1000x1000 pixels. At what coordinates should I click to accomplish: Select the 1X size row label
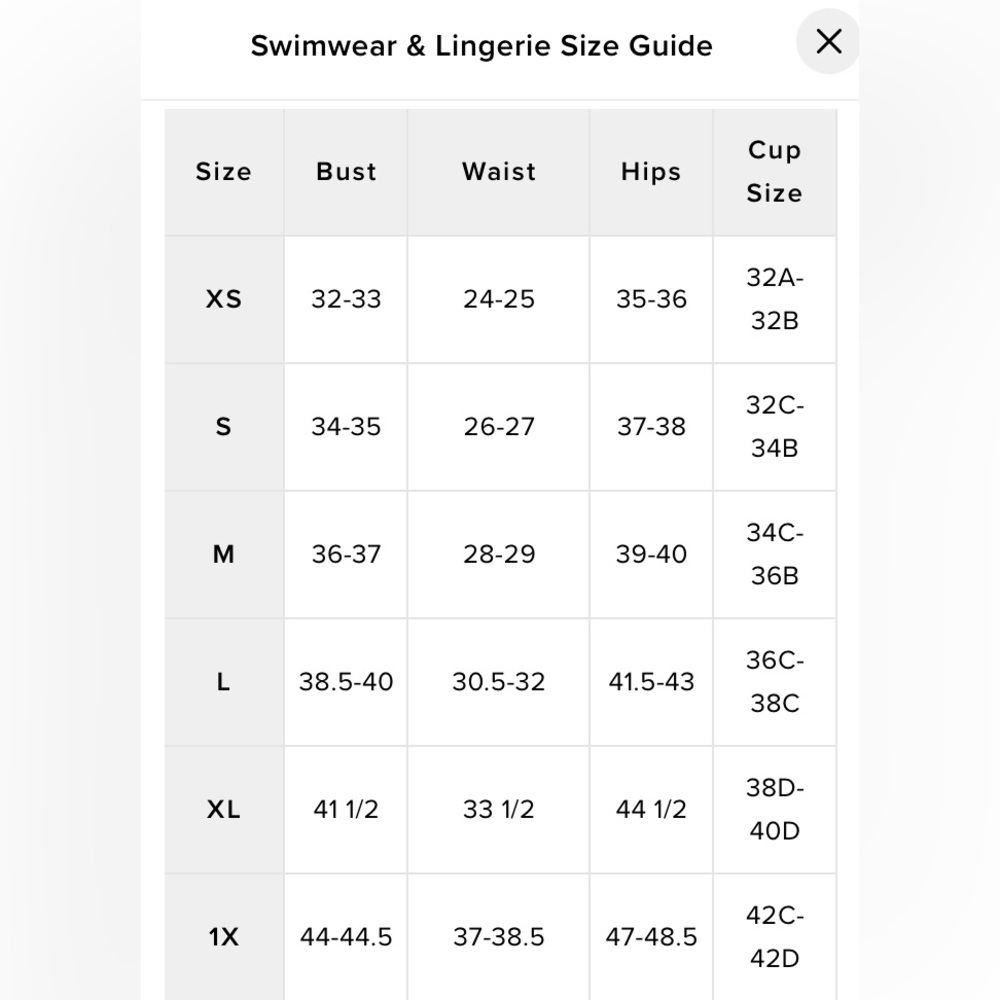224,937
